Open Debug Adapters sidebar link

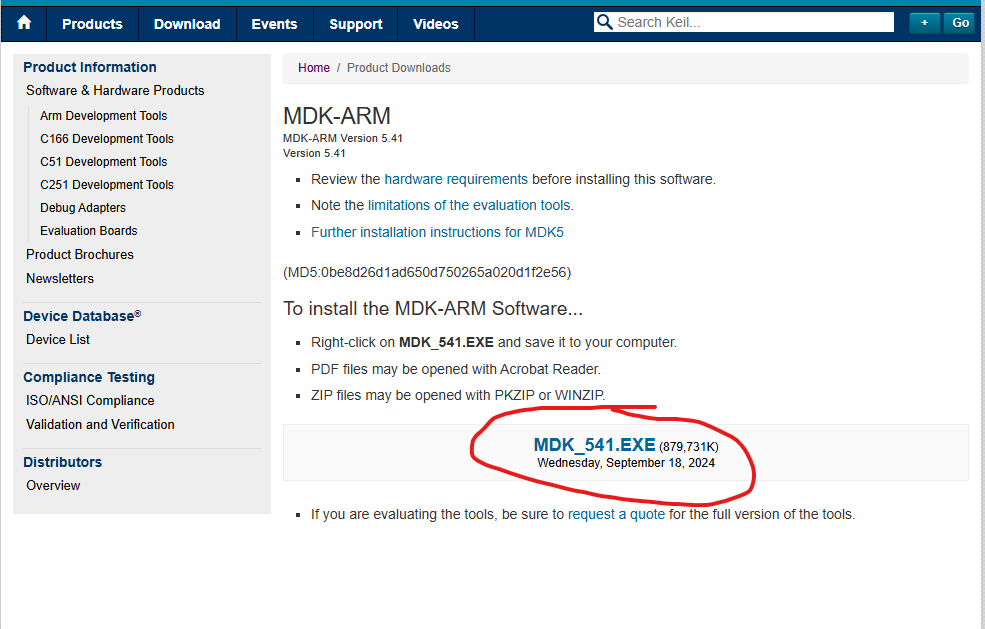(x=83, y=208)
